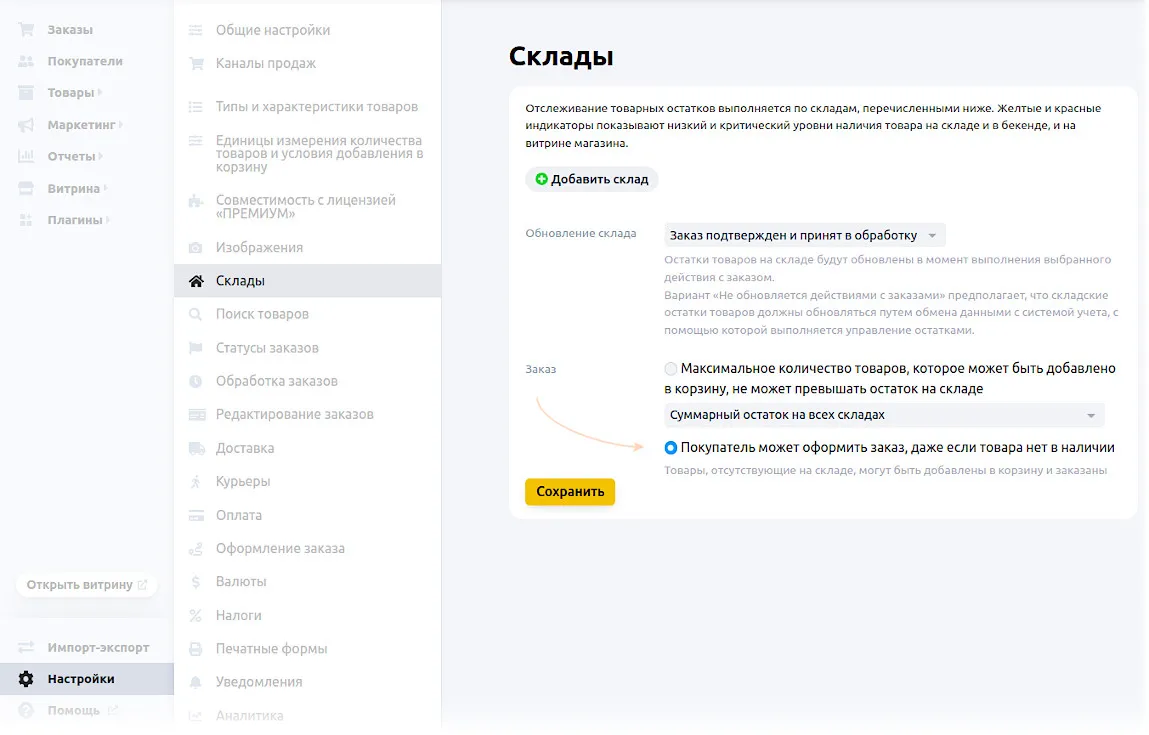Screen dimensions: 1149x735
Task: Open the Обновление склада dropdown
Action: [x=804, y=236]
